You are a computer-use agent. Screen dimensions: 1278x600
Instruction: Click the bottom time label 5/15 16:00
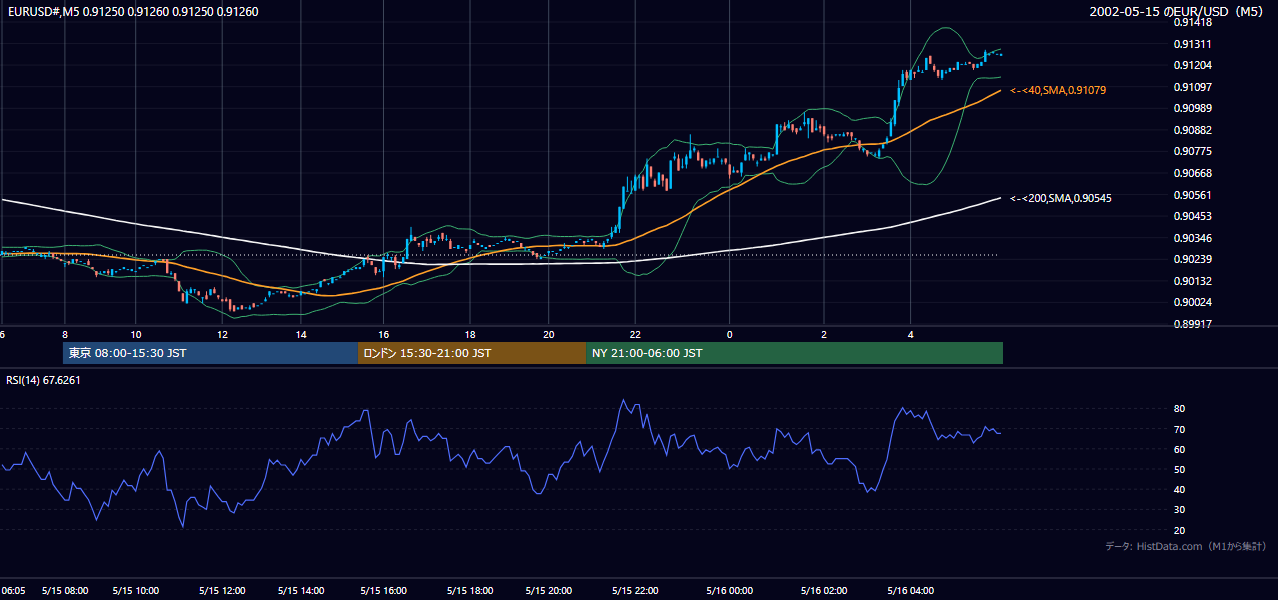(384, 590)
